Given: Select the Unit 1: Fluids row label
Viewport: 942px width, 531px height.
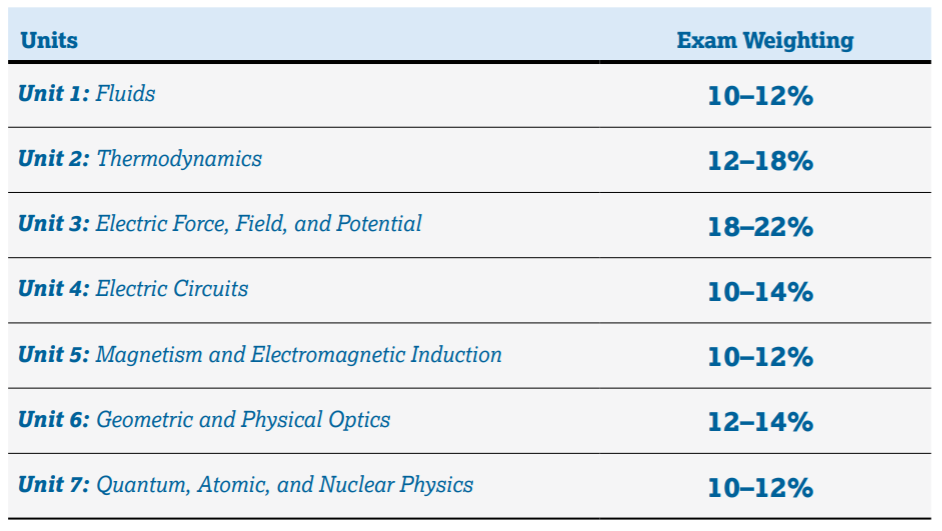Looking at the screenshot, I should click(x=87, y=94).
